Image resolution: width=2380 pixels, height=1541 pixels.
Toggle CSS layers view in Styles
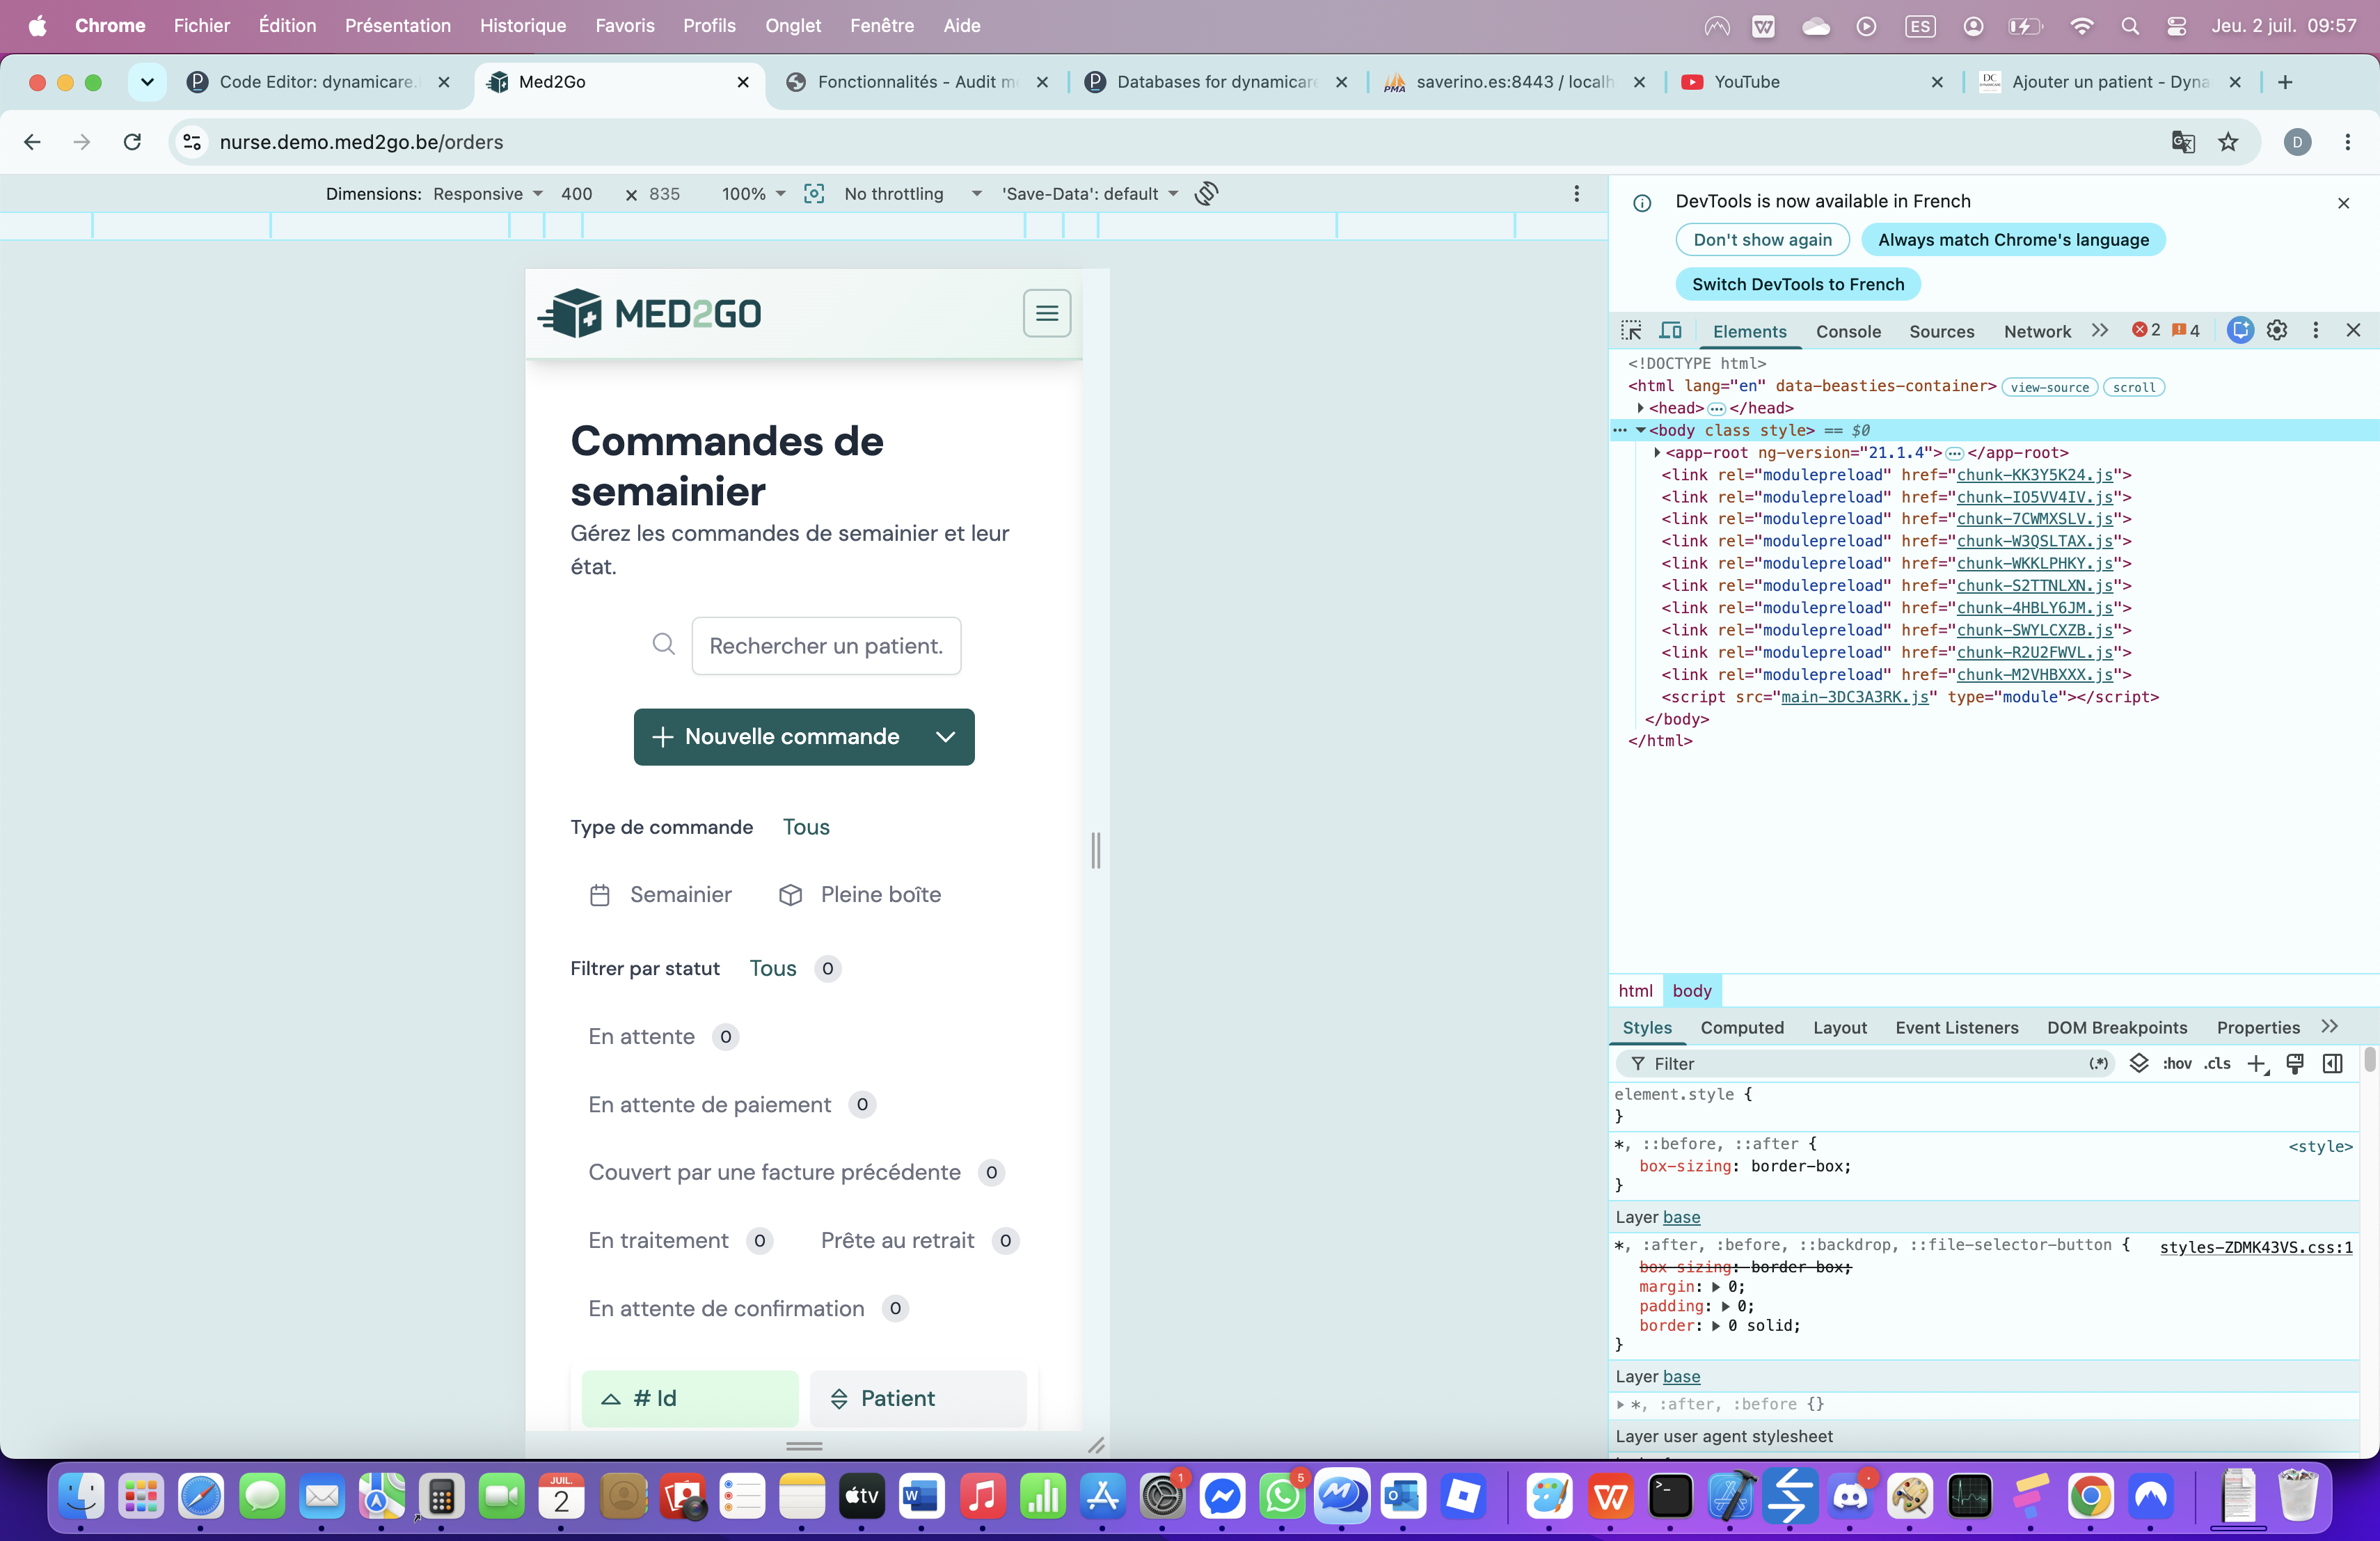point(2139,1063)
